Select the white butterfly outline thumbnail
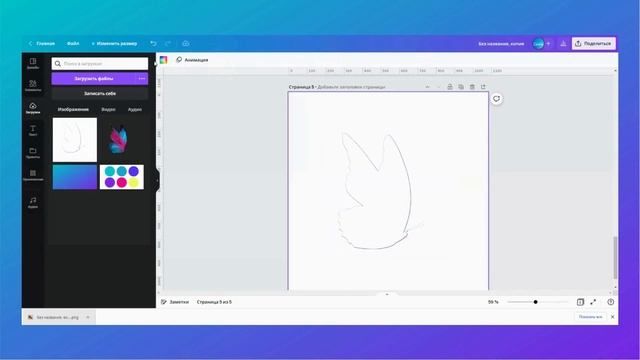640x360 pixels. click(x=75, y=140)
